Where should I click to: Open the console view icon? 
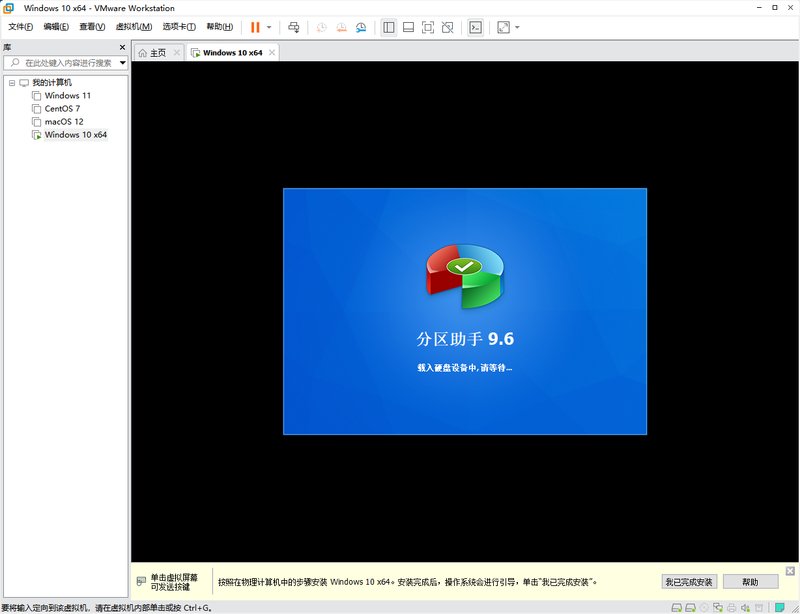click(476, 27)
